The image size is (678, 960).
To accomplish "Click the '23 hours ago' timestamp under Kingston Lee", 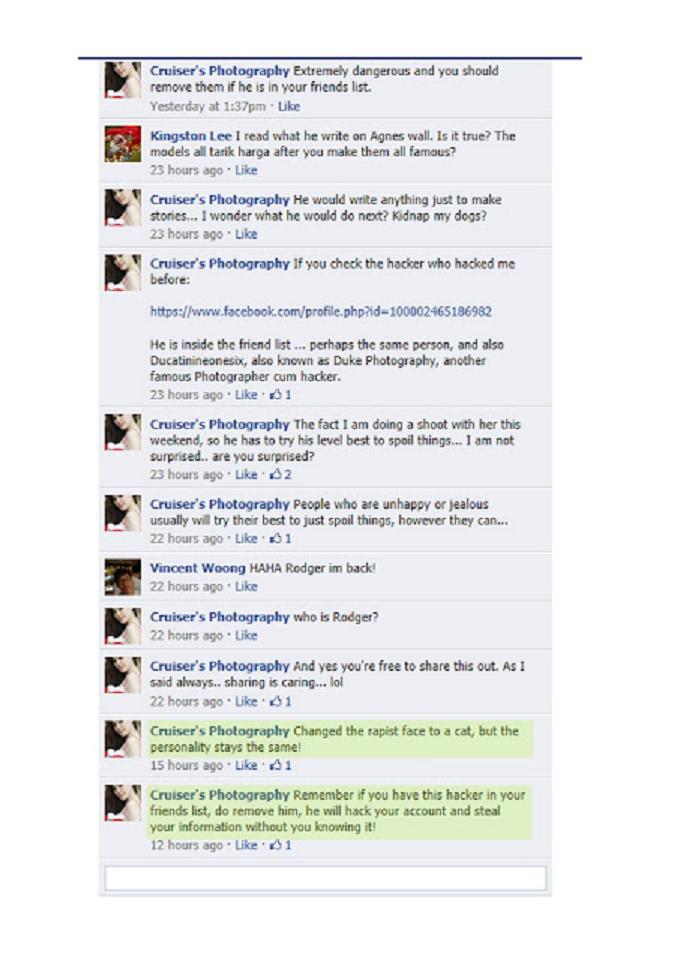I will click(186, 170).
